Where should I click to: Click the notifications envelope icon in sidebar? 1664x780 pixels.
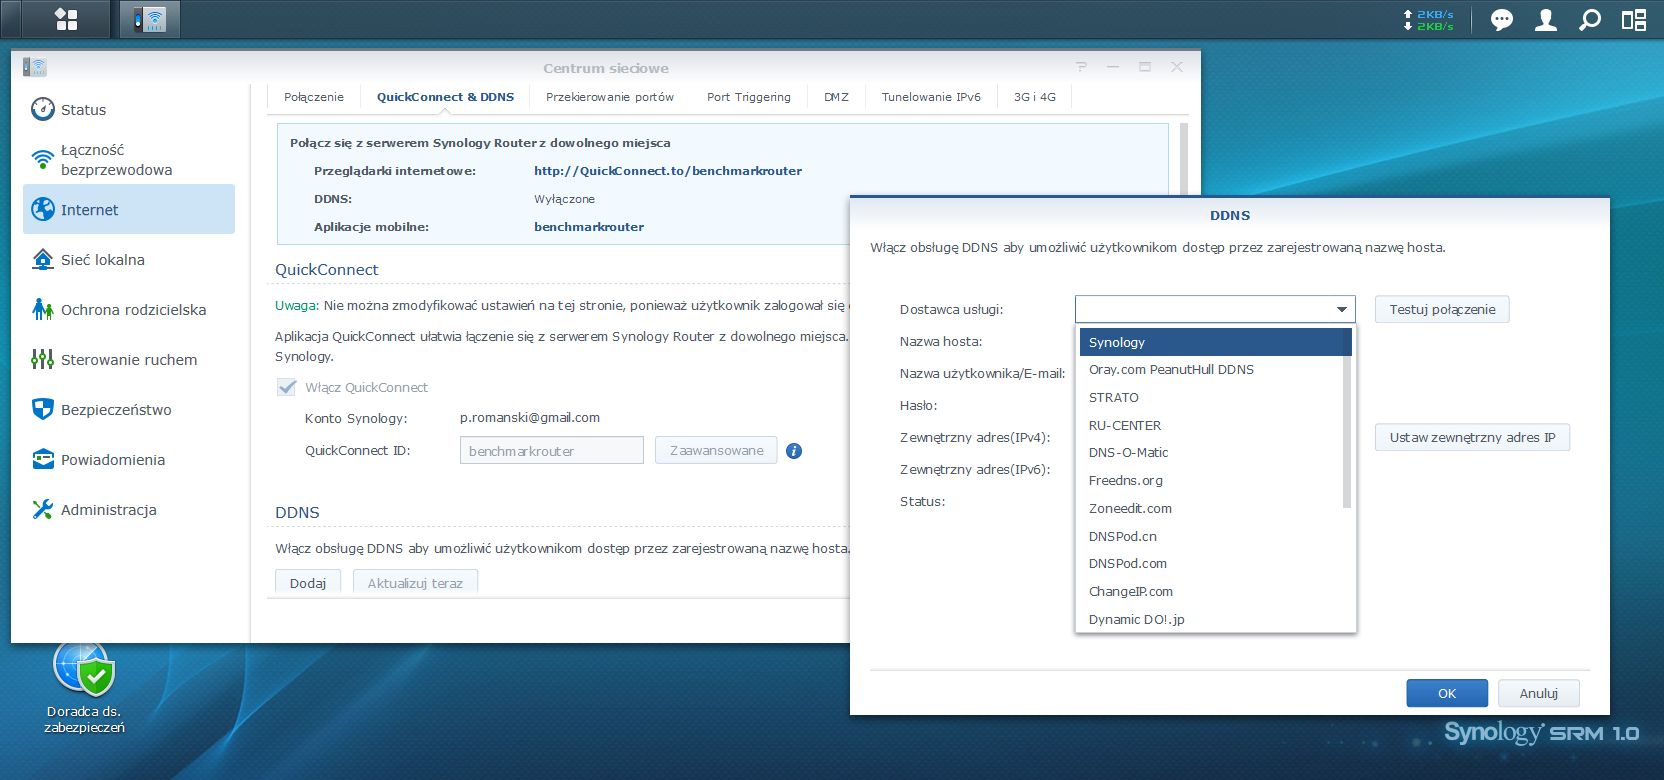(x=43, y=459)
